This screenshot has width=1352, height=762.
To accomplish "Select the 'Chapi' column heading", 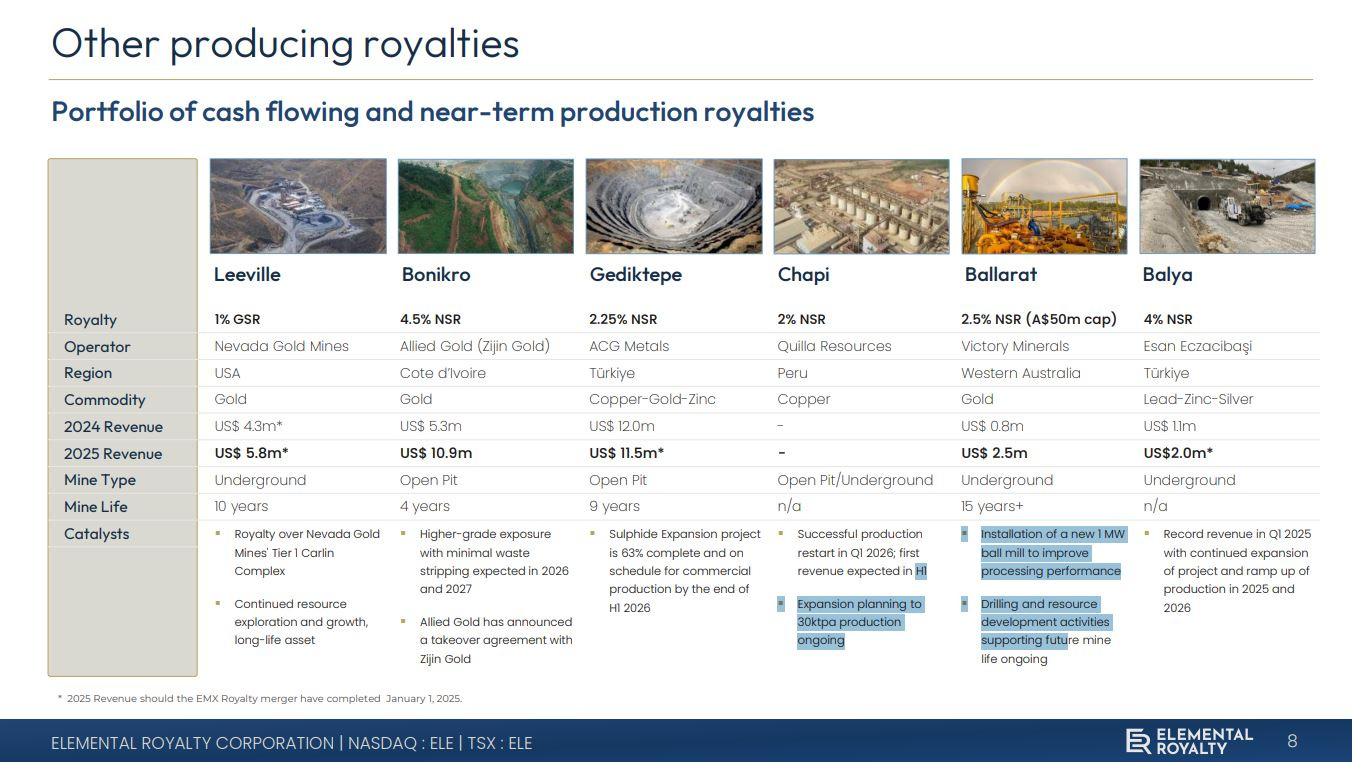I will tap(804, 274).
